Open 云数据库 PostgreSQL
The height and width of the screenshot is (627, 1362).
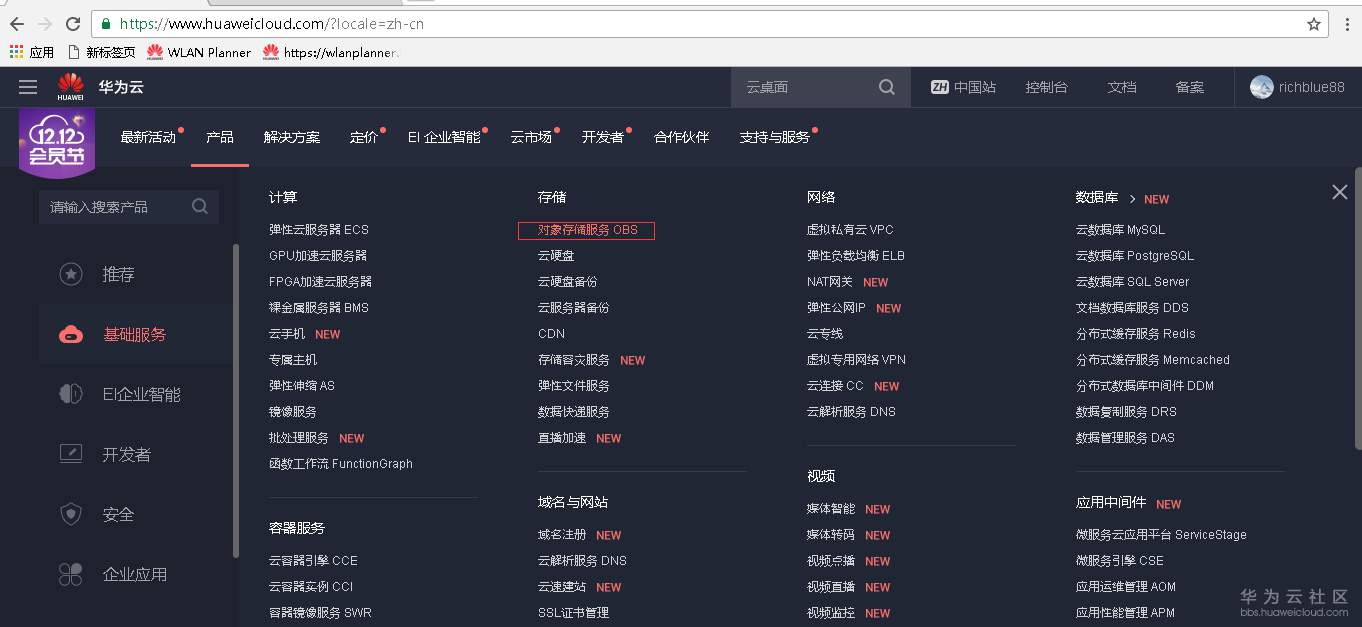tap(1135, 255)
